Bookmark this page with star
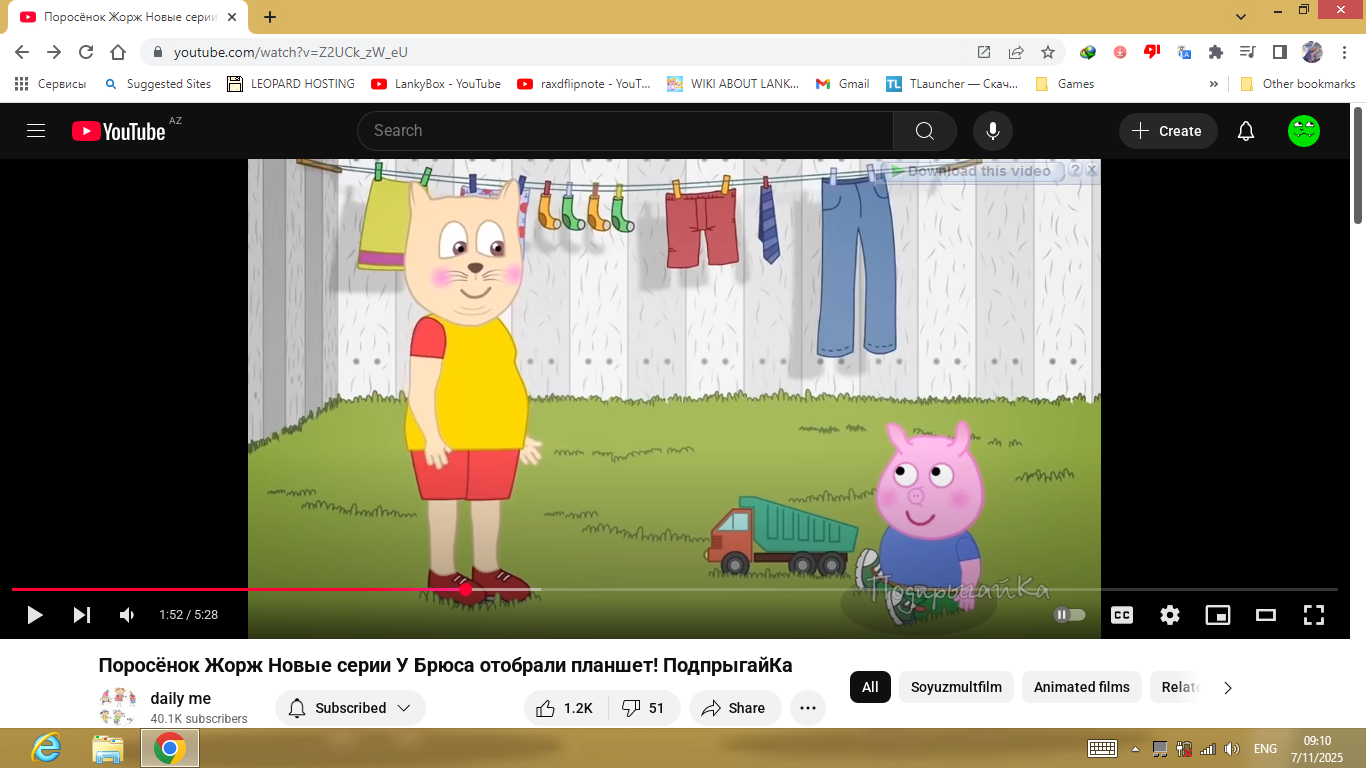Image resolution: width=1366 pixels, height=768 pixels. click(x=1048, y=52)
